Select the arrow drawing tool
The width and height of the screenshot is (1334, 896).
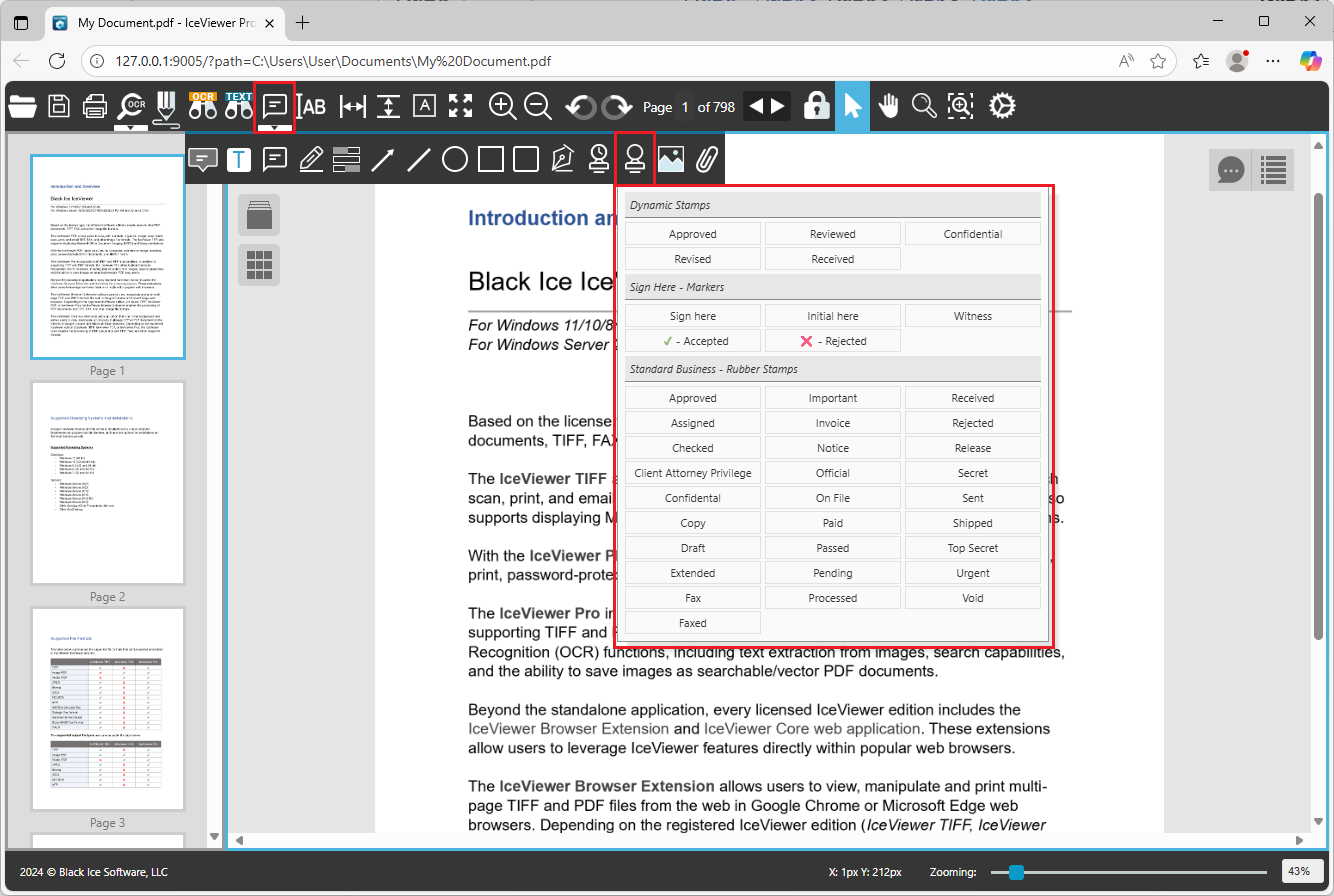pyautogui.click(x=383, y=159)
